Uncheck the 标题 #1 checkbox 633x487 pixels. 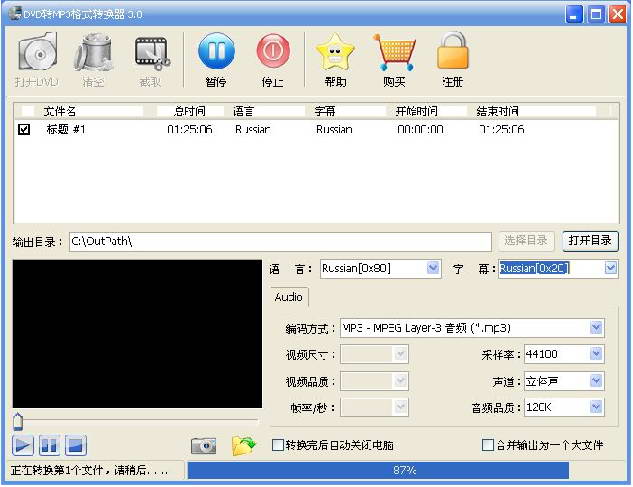coord(25,129)
